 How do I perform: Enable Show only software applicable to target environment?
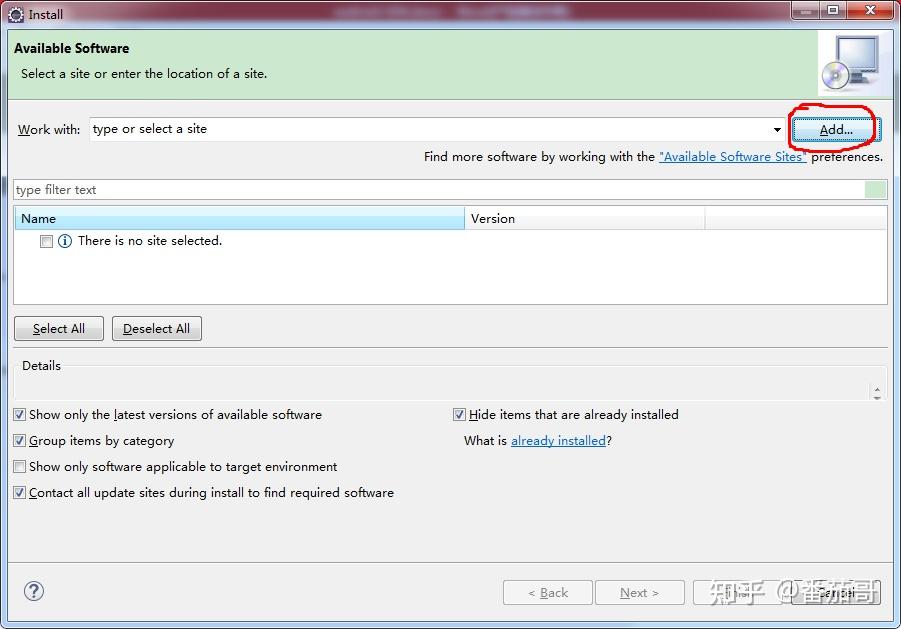(x=20, y=466)
